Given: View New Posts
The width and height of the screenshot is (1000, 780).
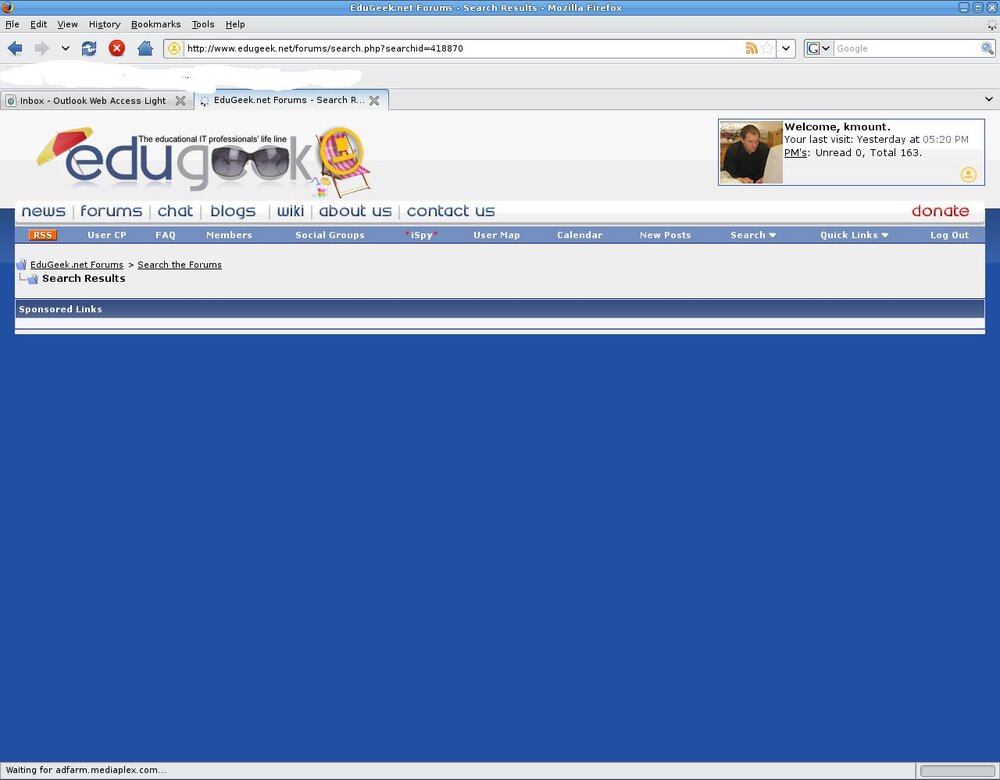Looking at the screenshot, I should (x=665, y=235).
